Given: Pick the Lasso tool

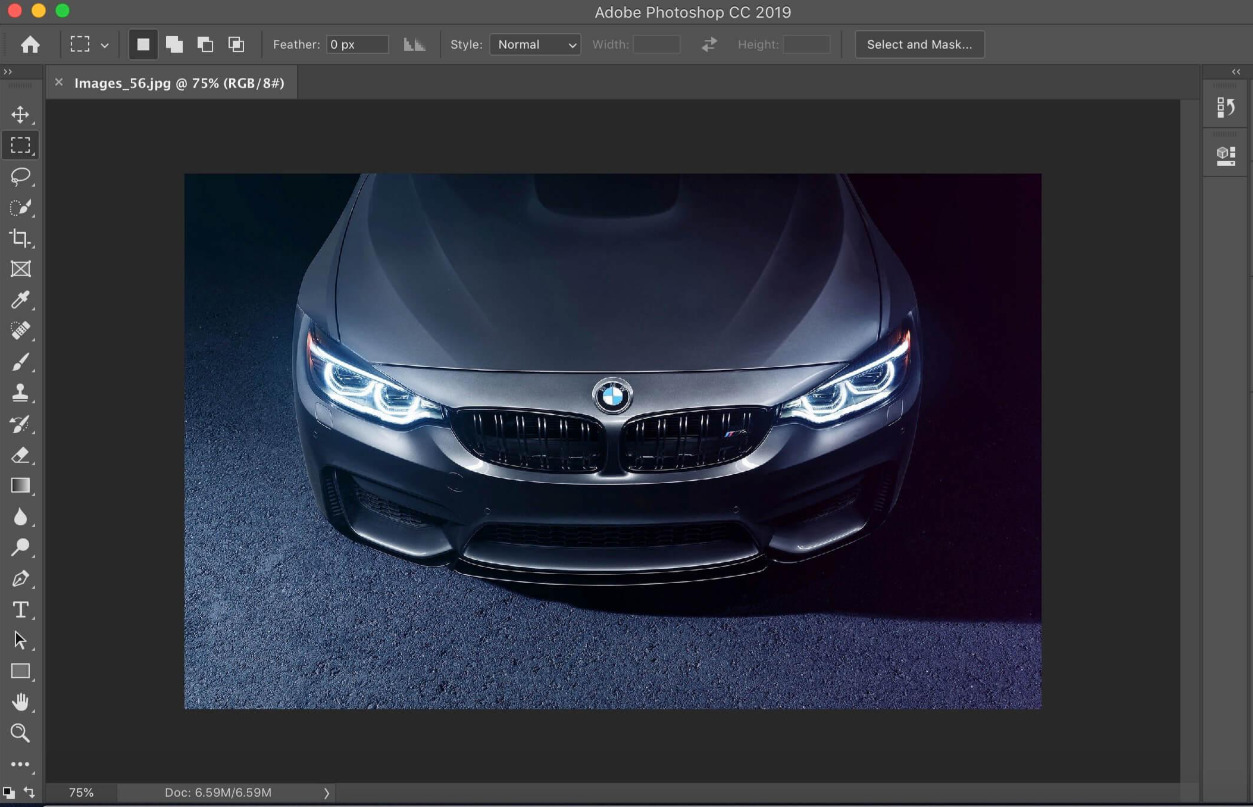Looking at the screenshot, I should [20, 177].
